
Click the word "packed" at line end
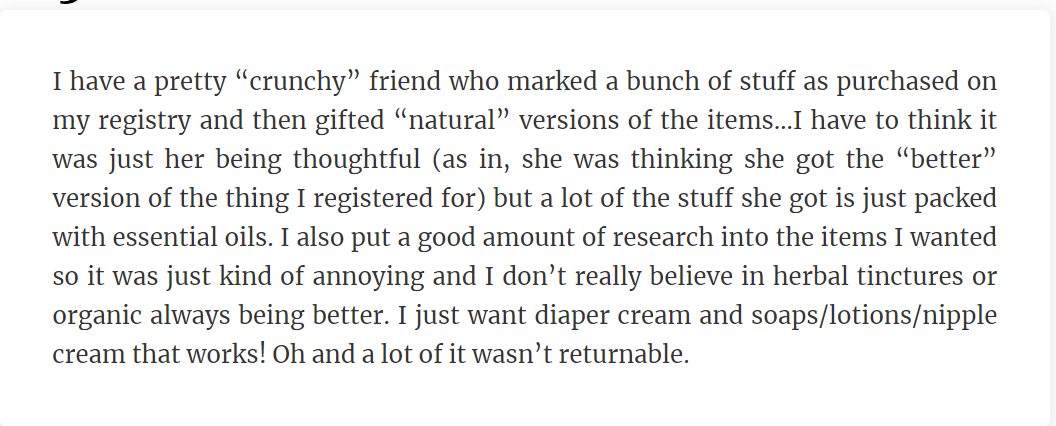point(955,200)
